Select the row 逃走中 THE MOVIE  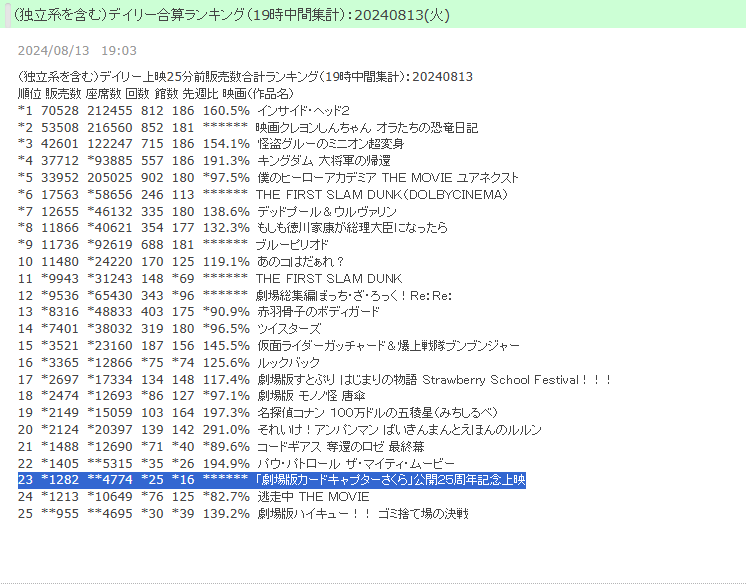pos(194,496)
